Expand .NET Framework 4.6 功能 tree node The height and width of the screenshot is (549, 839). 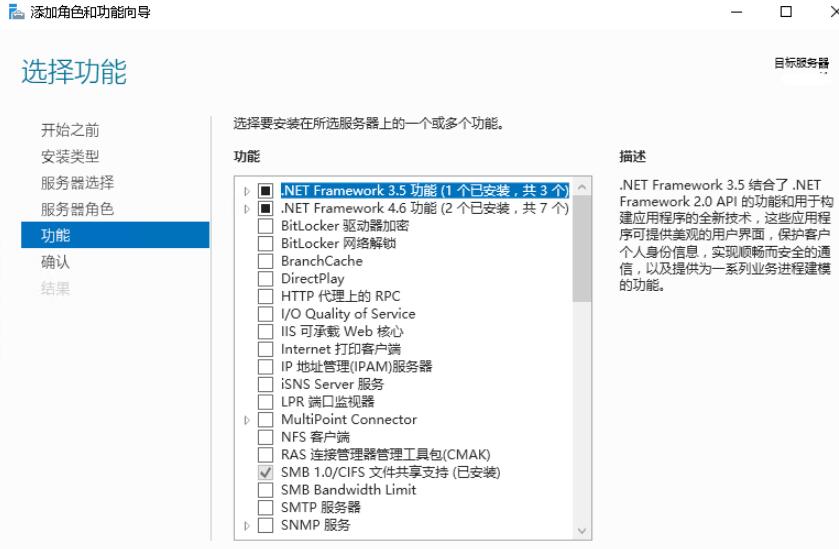pos(247,209)
